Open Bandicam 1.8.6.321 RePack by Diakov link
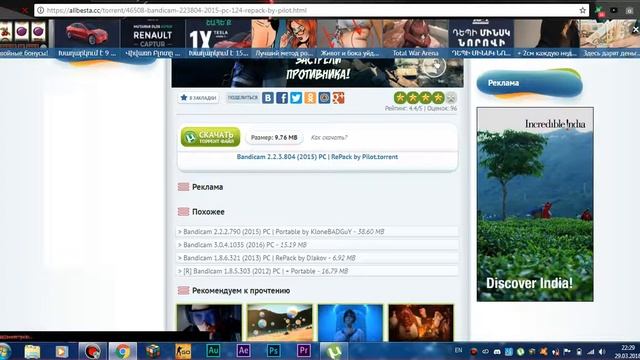640x360 pixels. [x=269, y=258]
